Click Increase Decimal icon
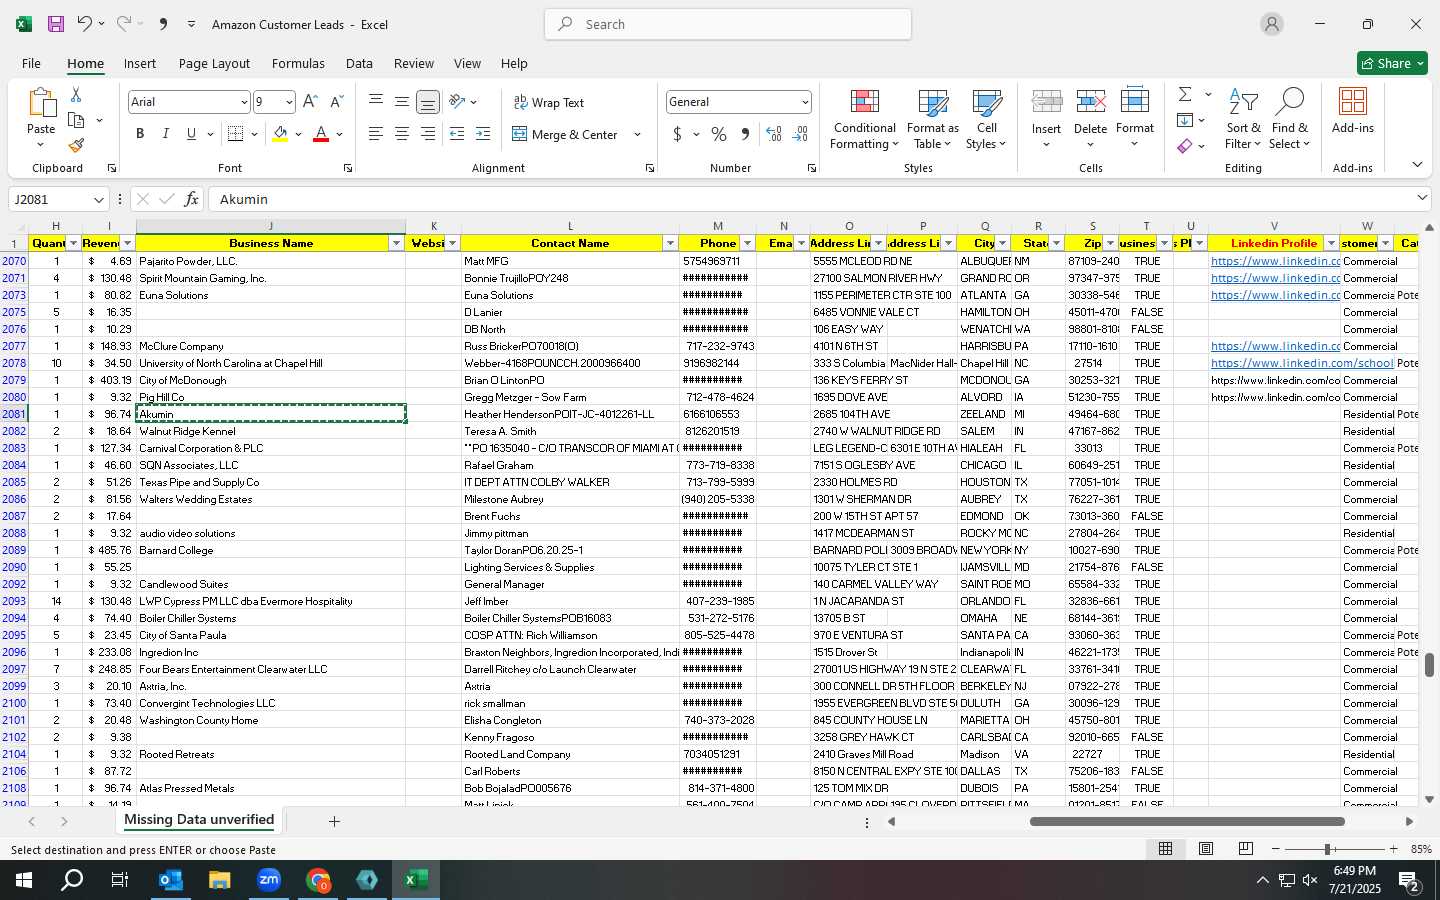The image size is (1440, 900). click(x=774, y=134)
